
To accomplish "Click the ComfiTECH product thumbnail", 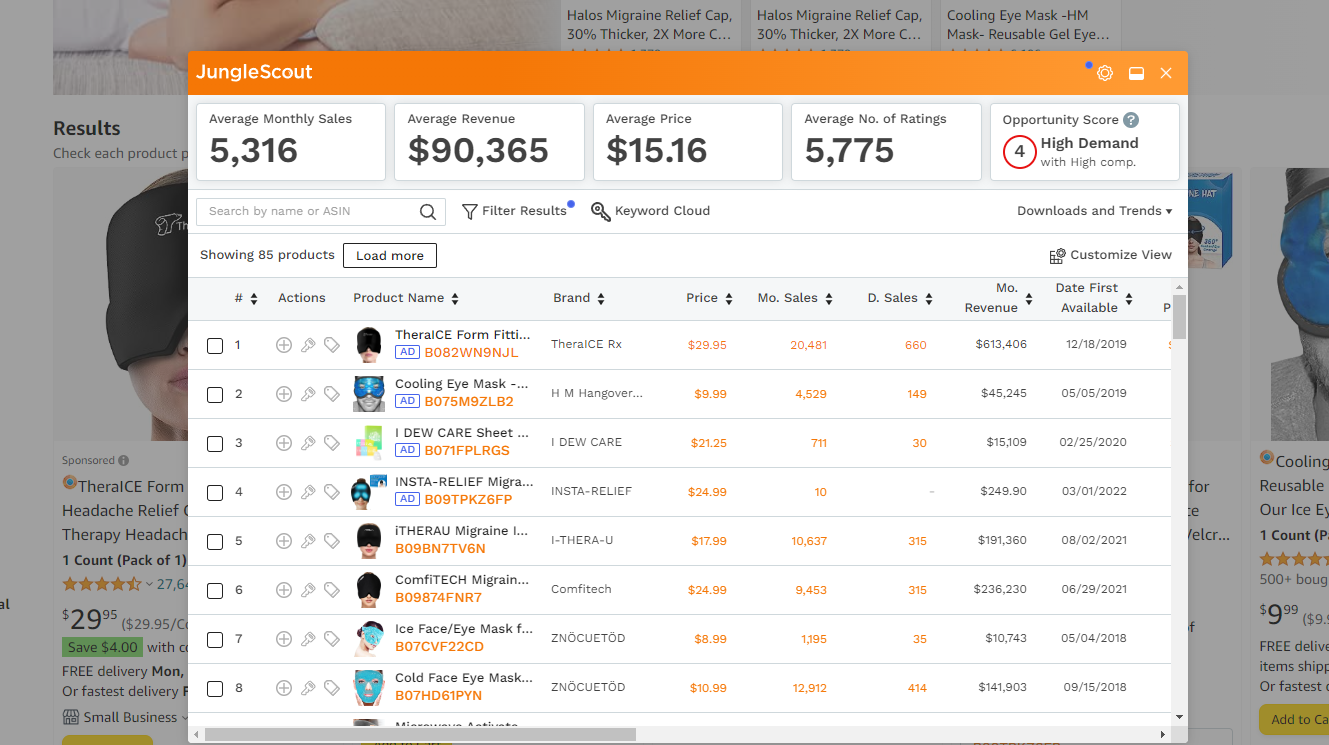I will [368, 590].
